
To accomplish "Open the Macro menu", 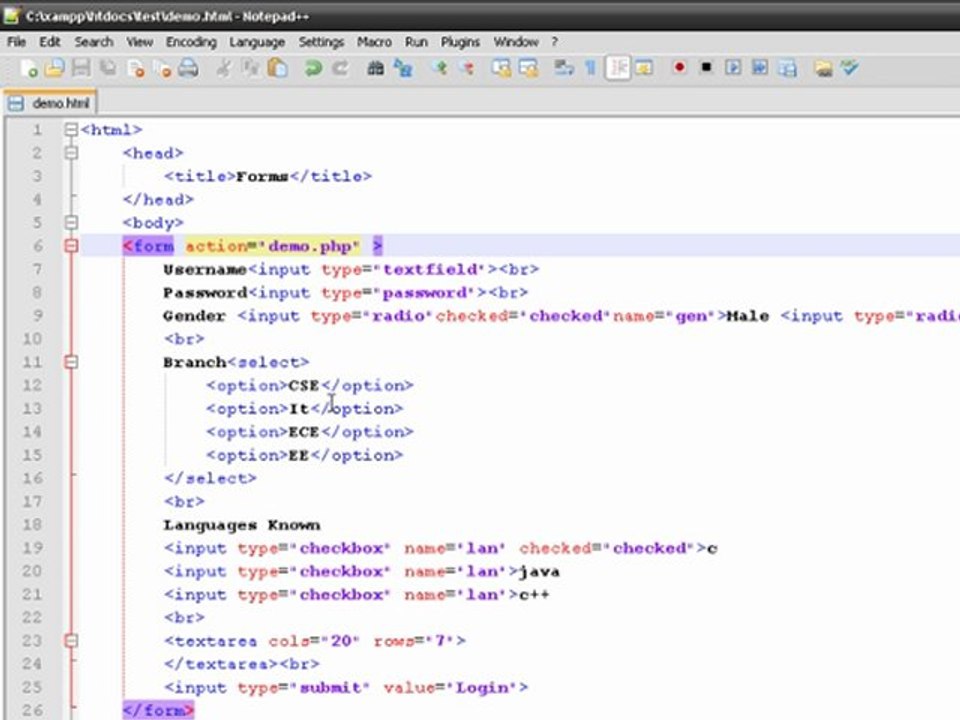I will [x=374, y=42].
